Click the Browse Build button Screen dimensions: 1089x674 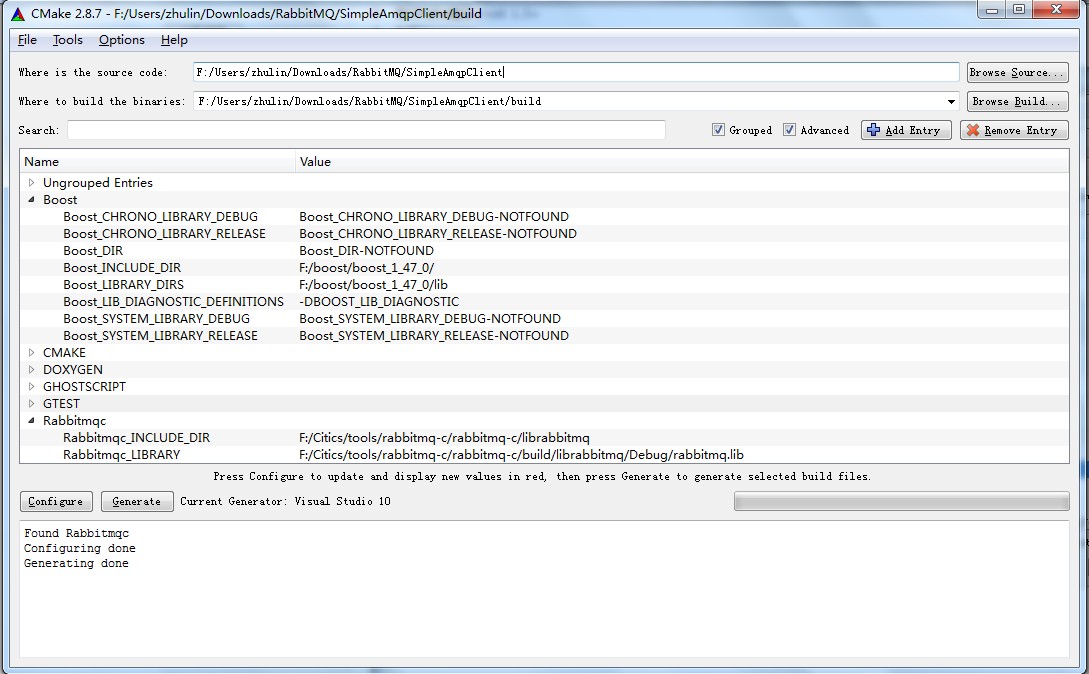pyautogui.click(x=1017, y=101)
